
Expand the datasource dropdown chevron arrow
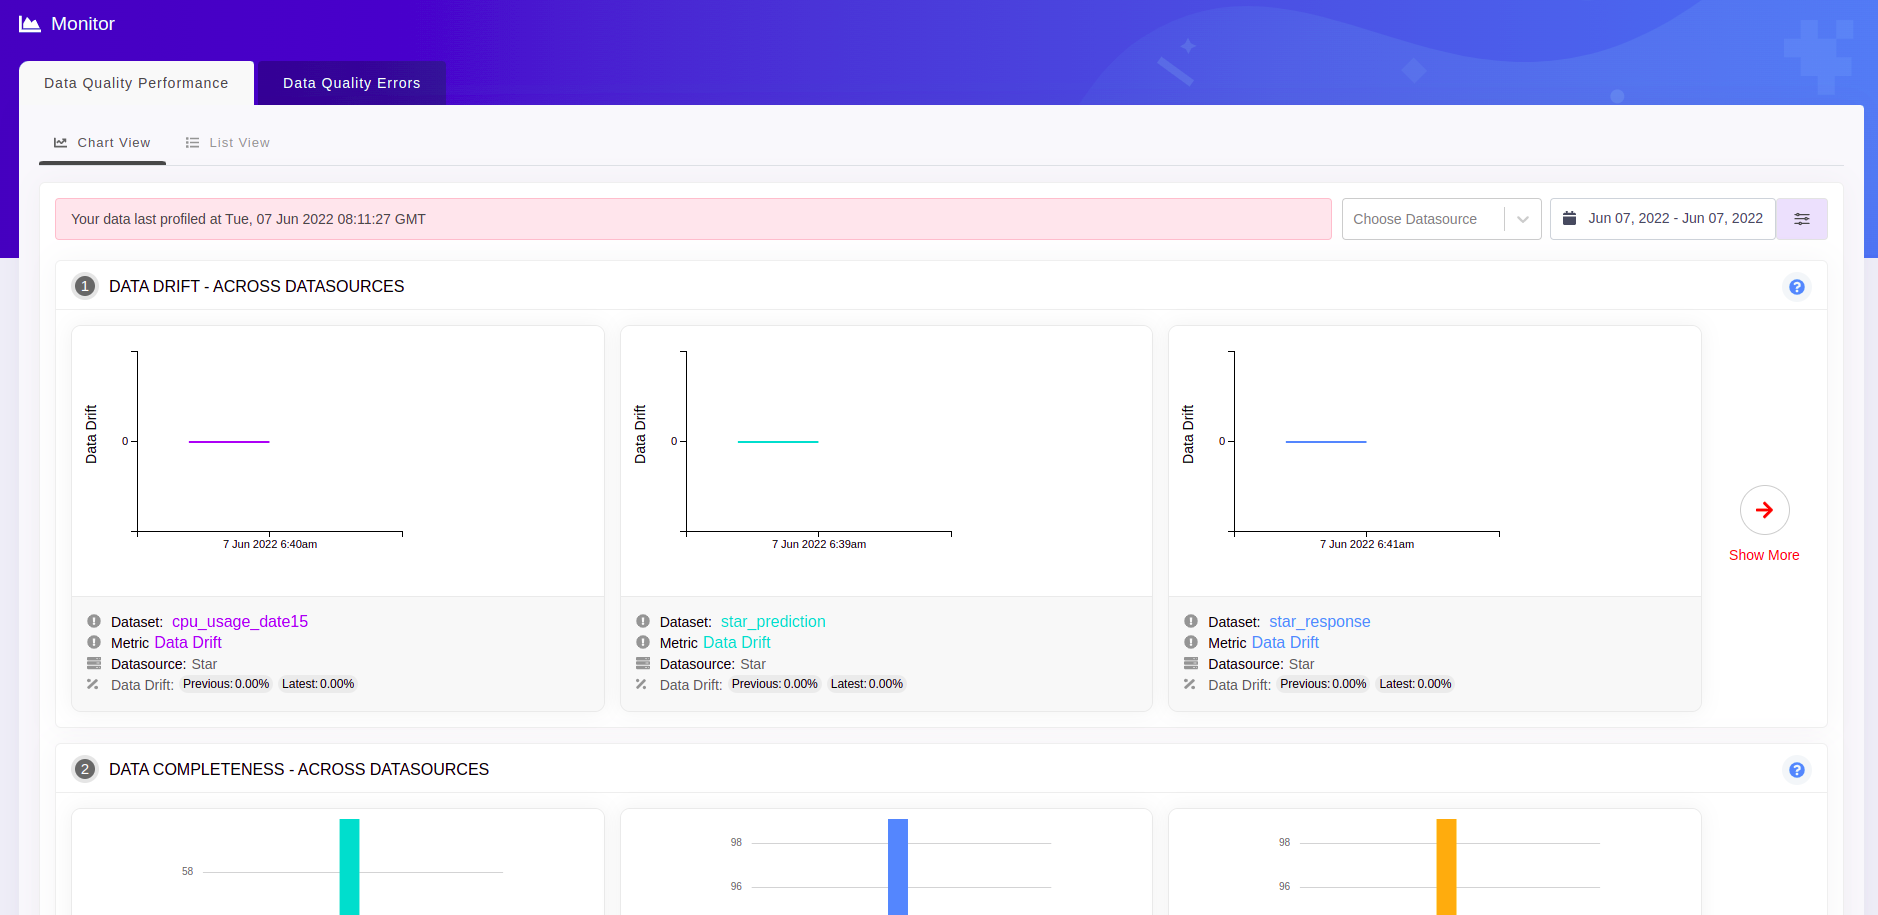pyautogui.click(x=1522, y=219)
